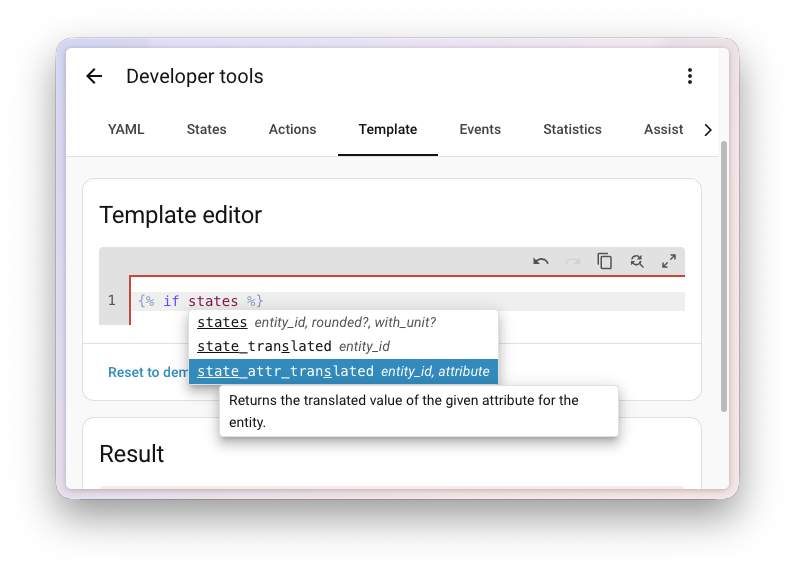Image resolution: width=795 pixels, height=573 pixels.
Task: Expand editor to fullscreen
Action: coord(669,262)
